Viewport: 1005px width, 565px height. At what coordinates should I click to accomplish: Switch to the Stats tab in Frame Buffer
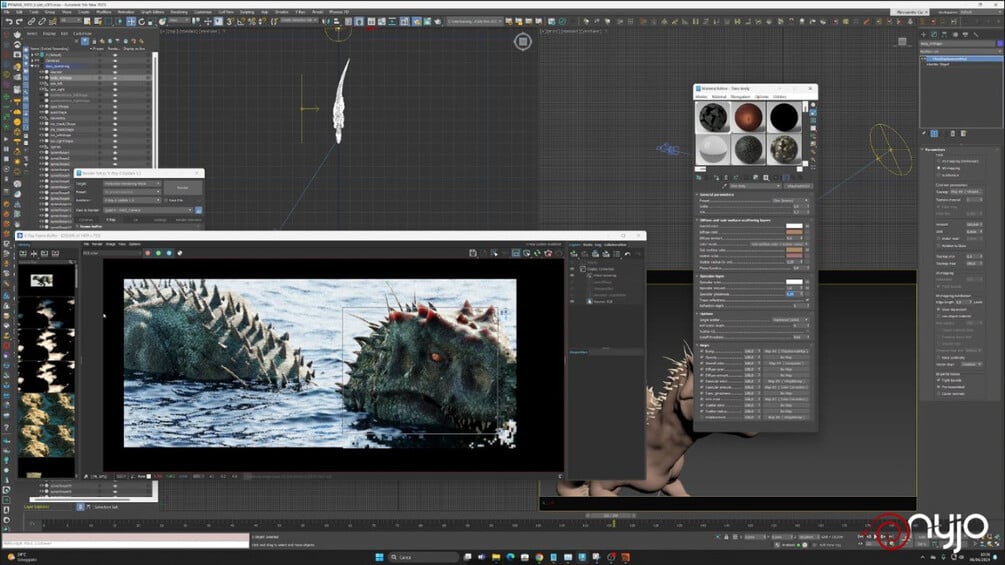pyautogui.click(x=586, y=244)
